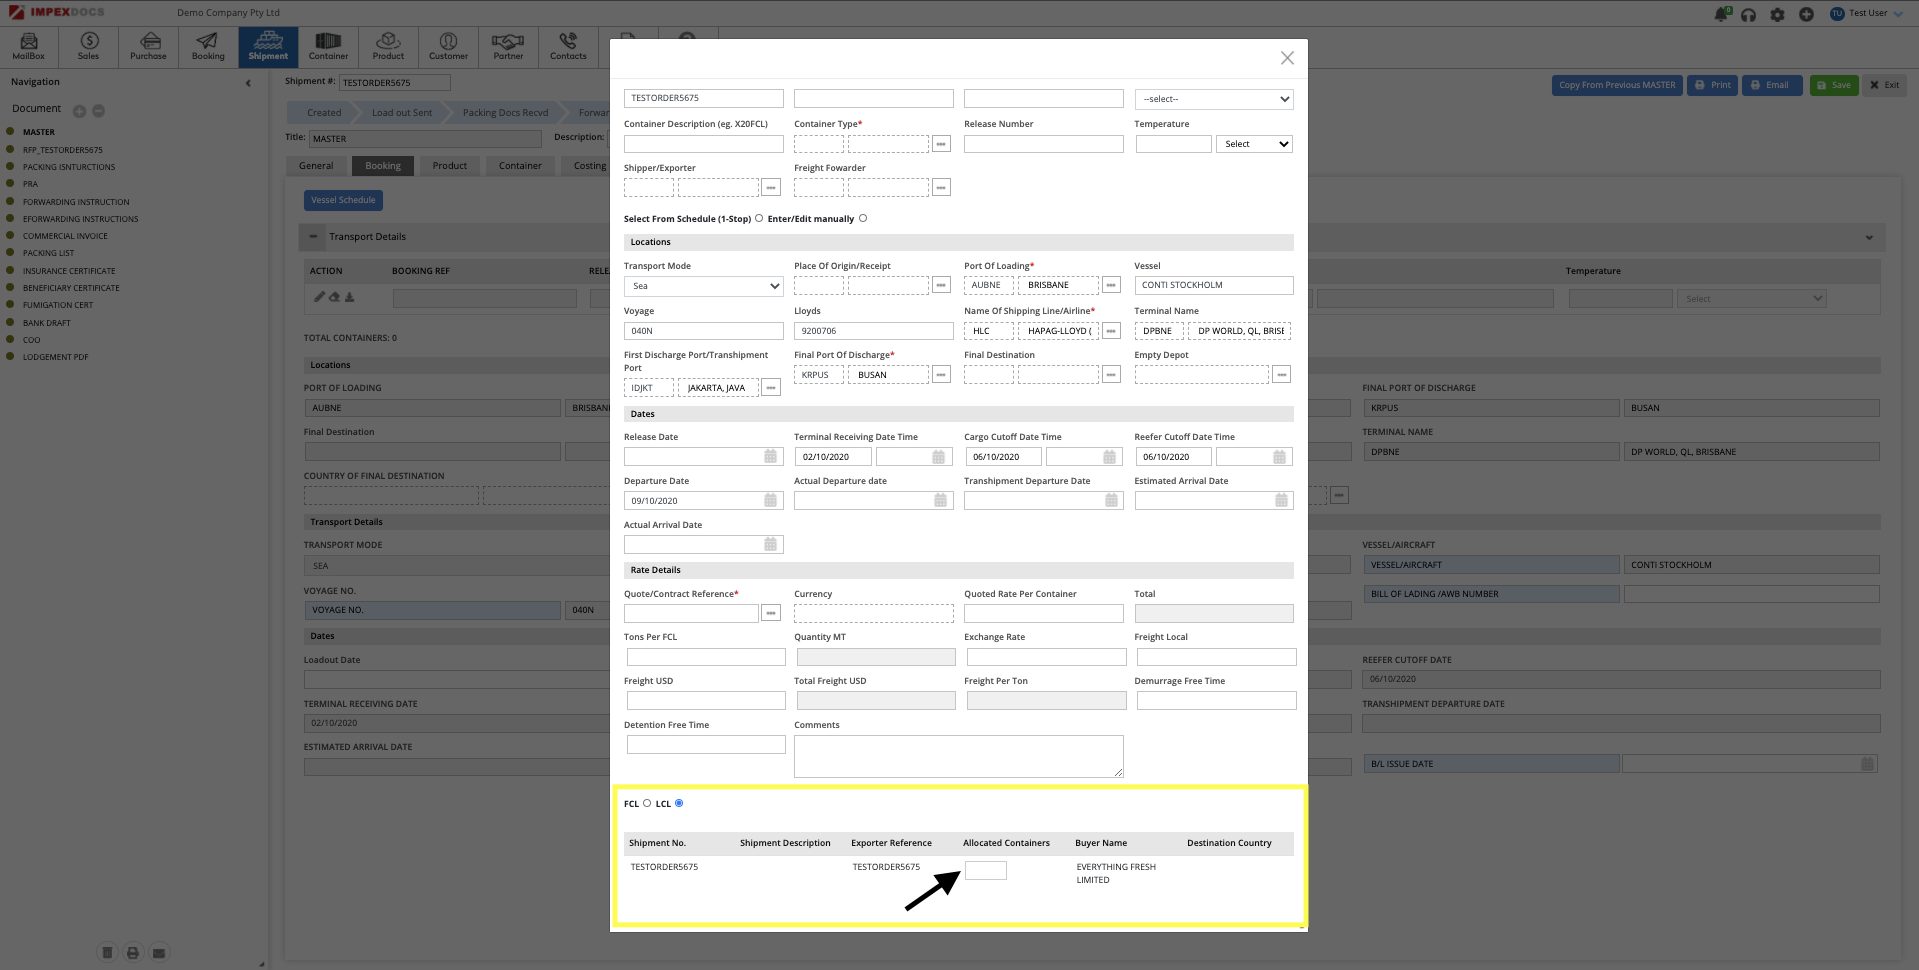Open Freight Forwarder lookup button

941,187
